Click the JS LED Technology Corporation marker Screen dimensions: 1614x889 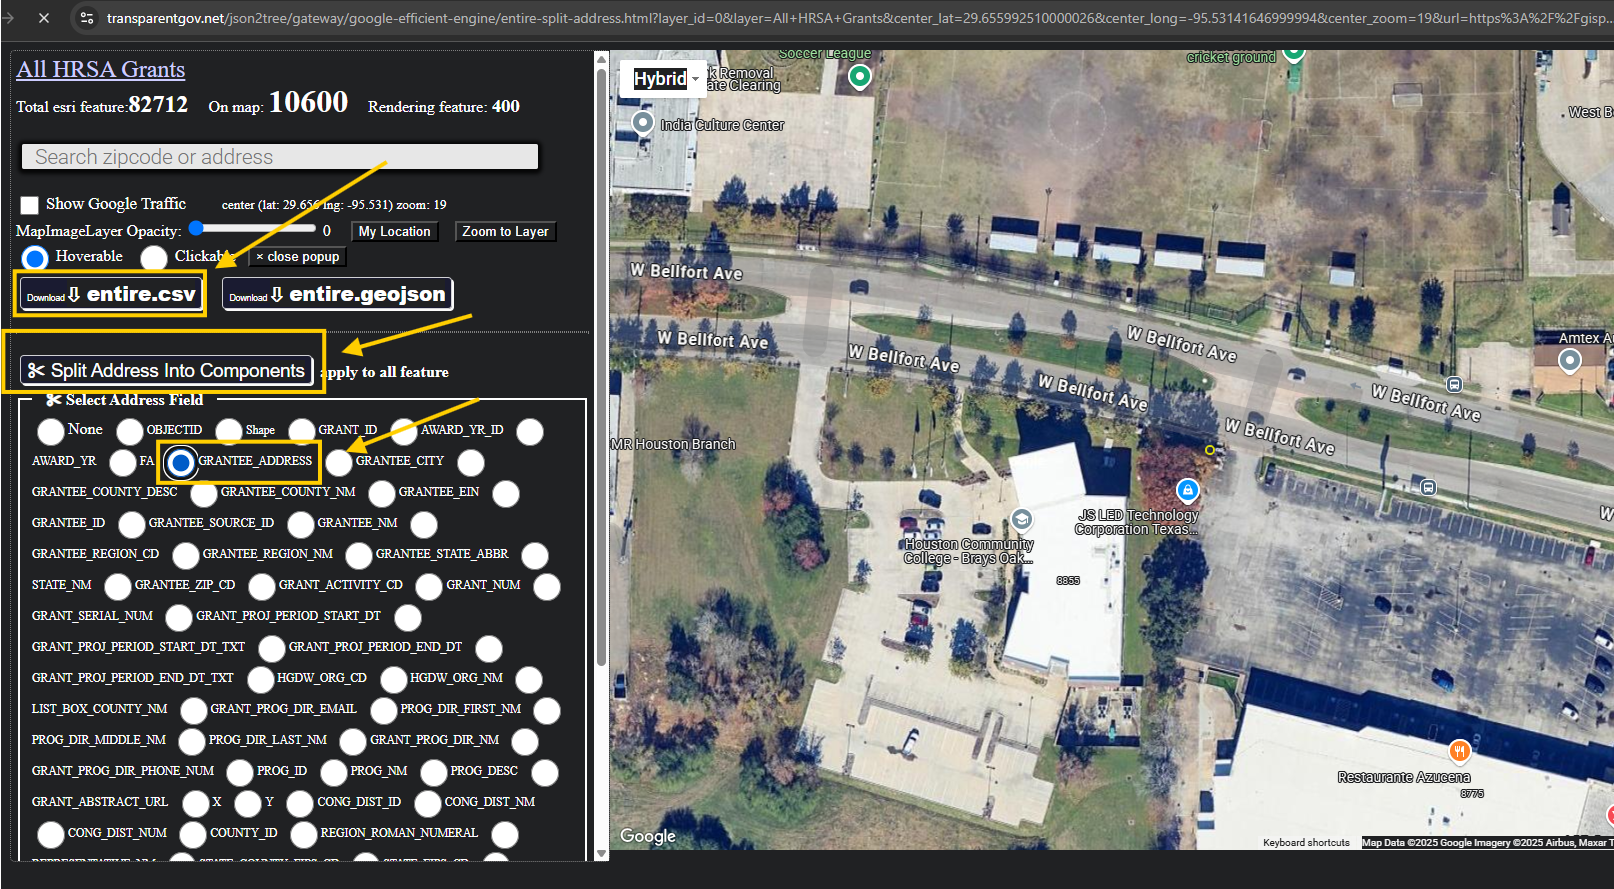[x=1187, y=490]
